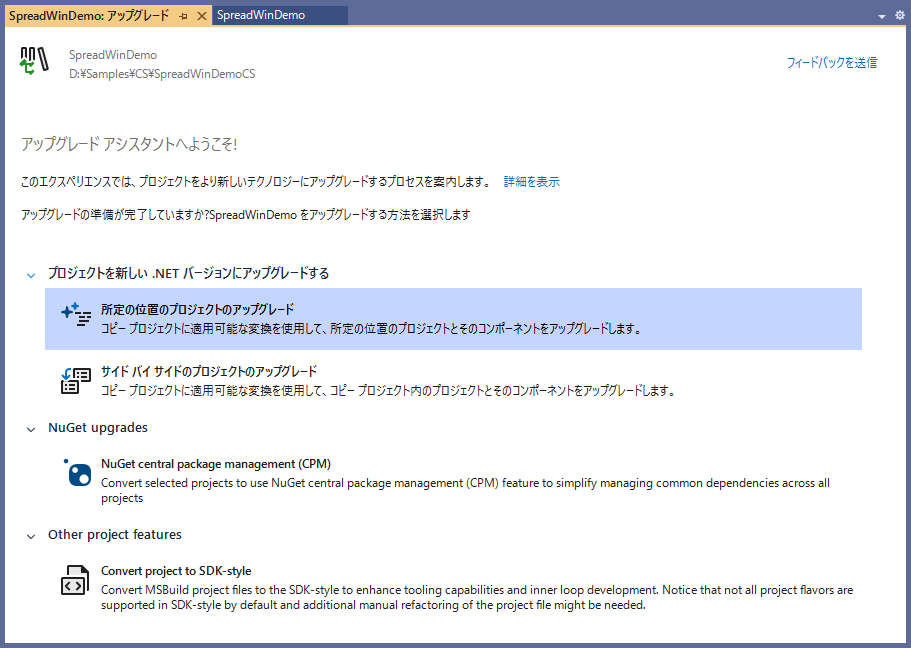This screenshot has width=911, height=648.
Task: Click the in-place upgrade sparkle icon
Action: point(76,314)
